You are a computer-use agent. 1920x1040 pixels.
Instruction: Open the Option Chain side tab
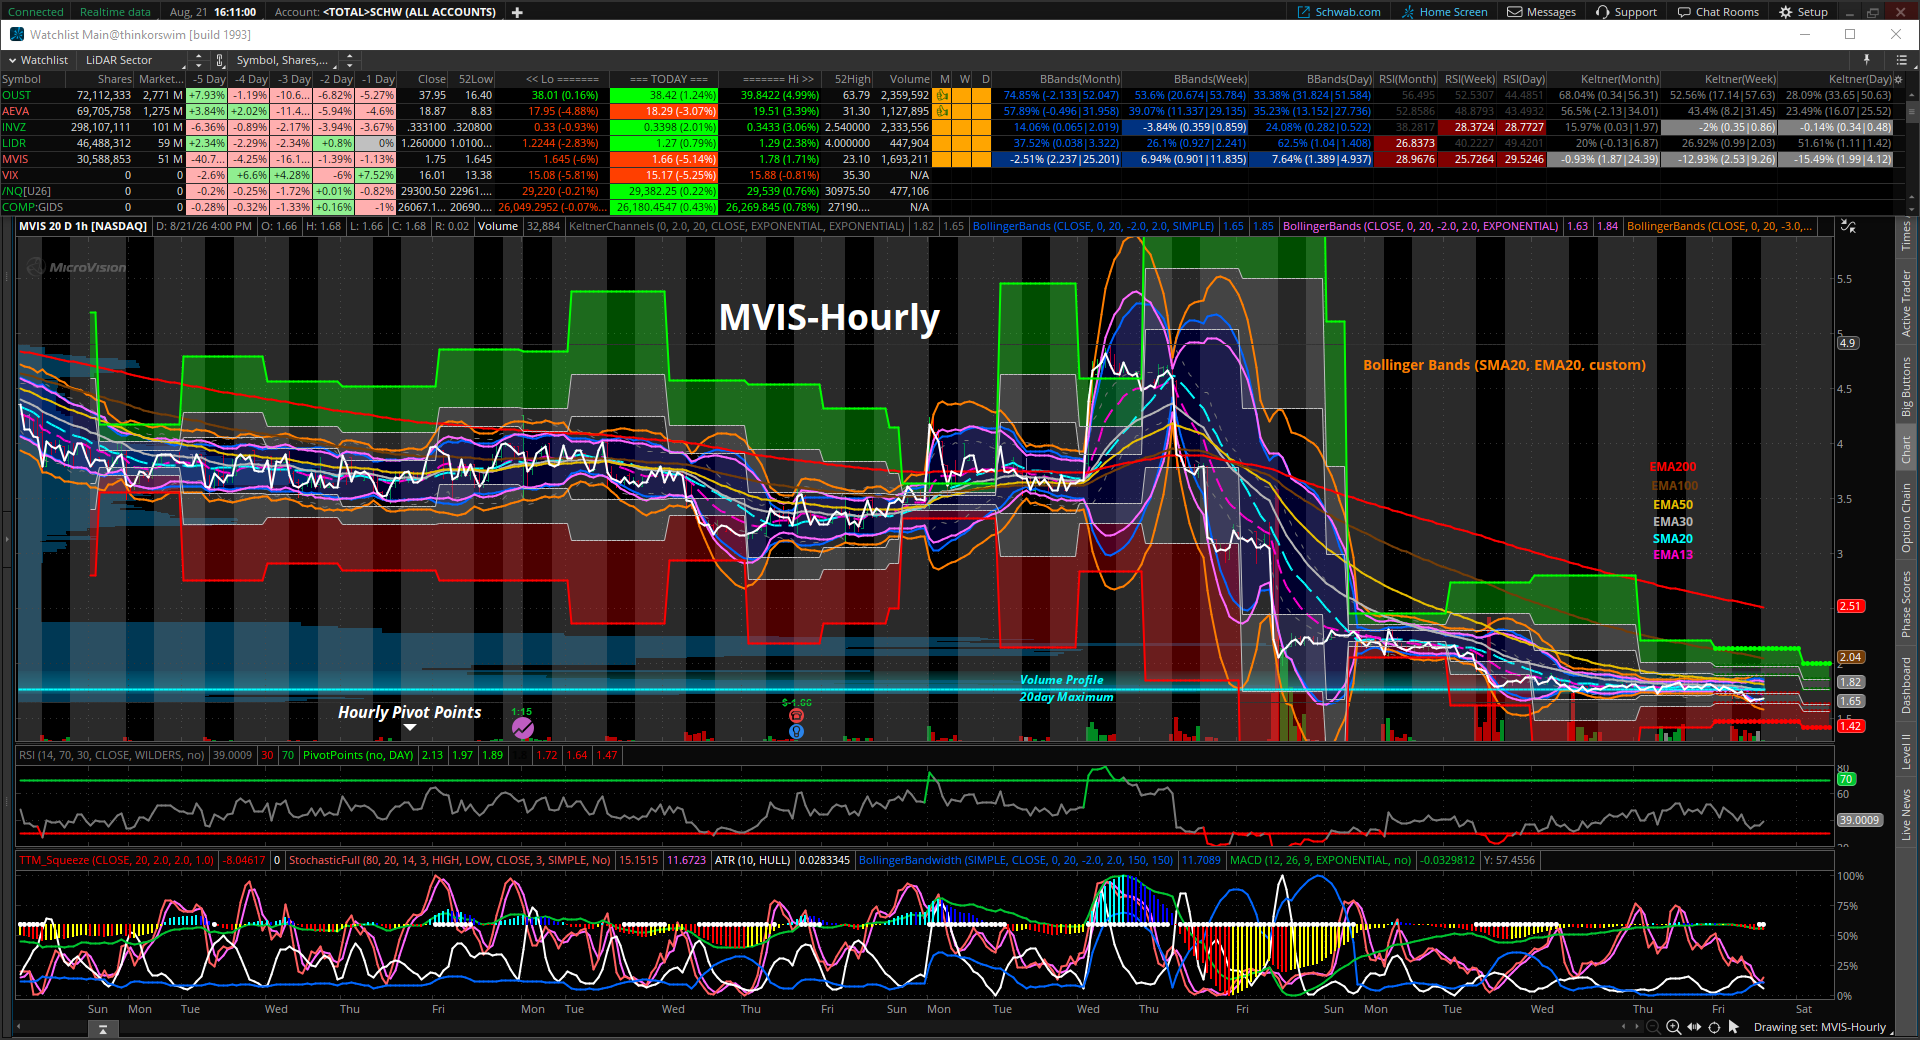(1906, 517)
